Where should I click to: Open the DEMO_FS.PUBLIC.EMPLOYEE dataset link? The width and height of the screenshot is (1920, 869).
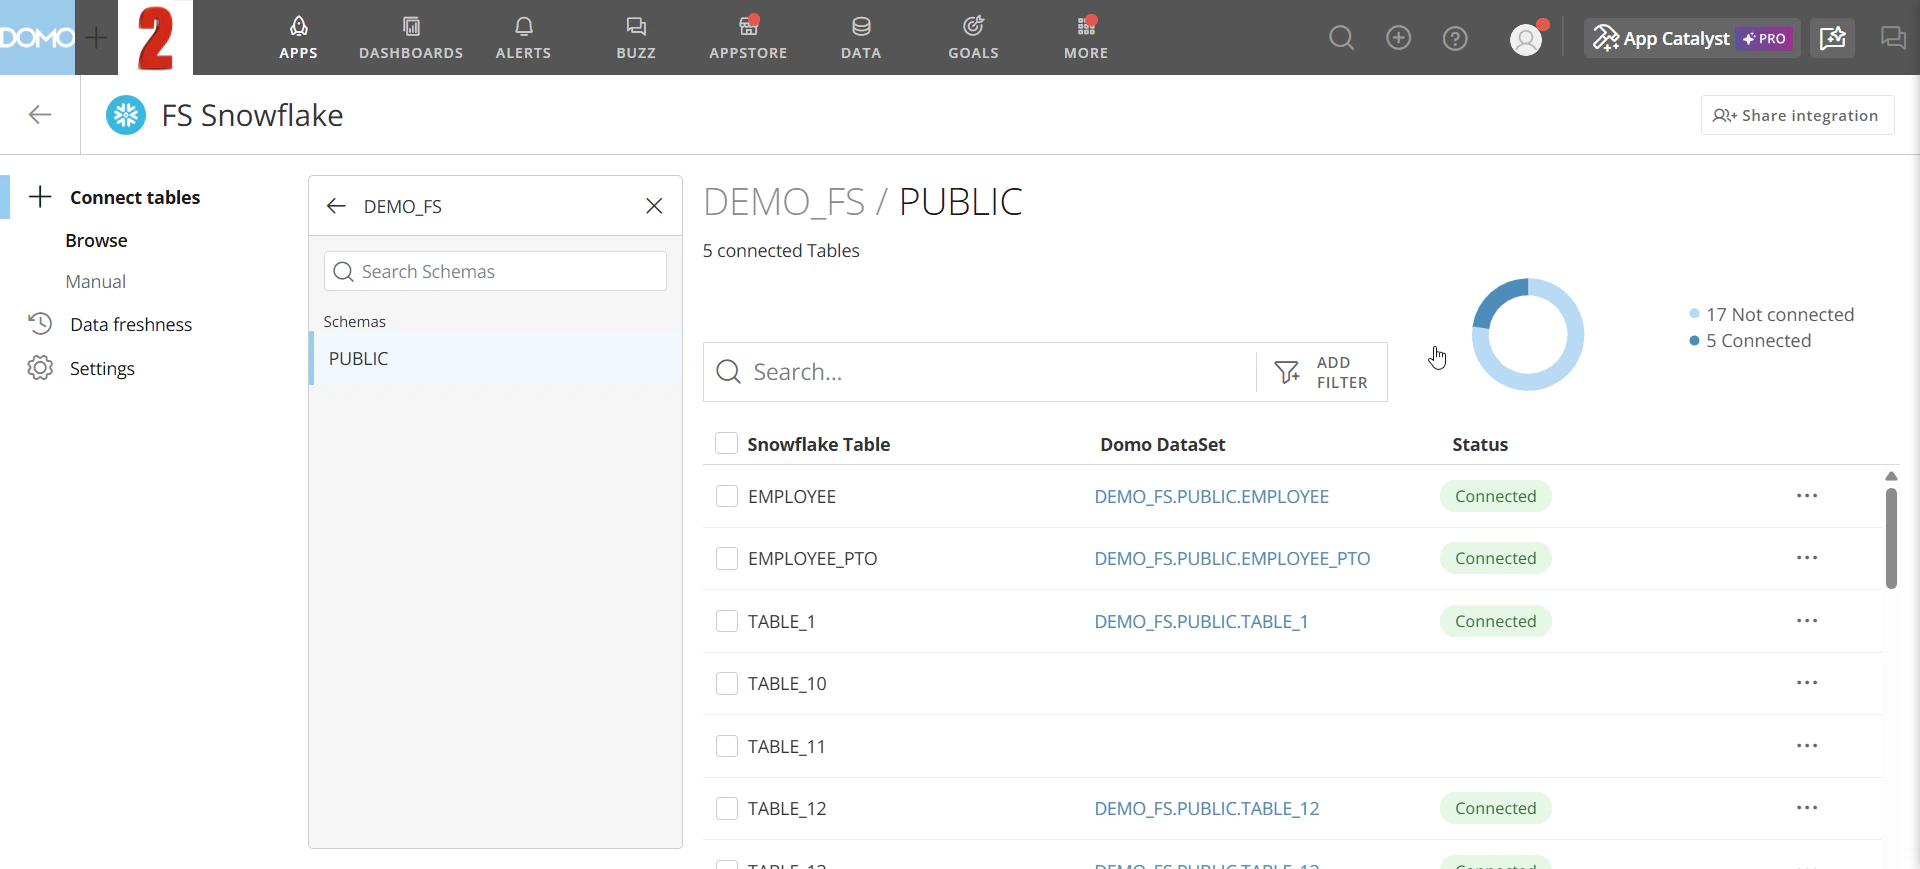pyautogui.click(x=1211, y=497)
